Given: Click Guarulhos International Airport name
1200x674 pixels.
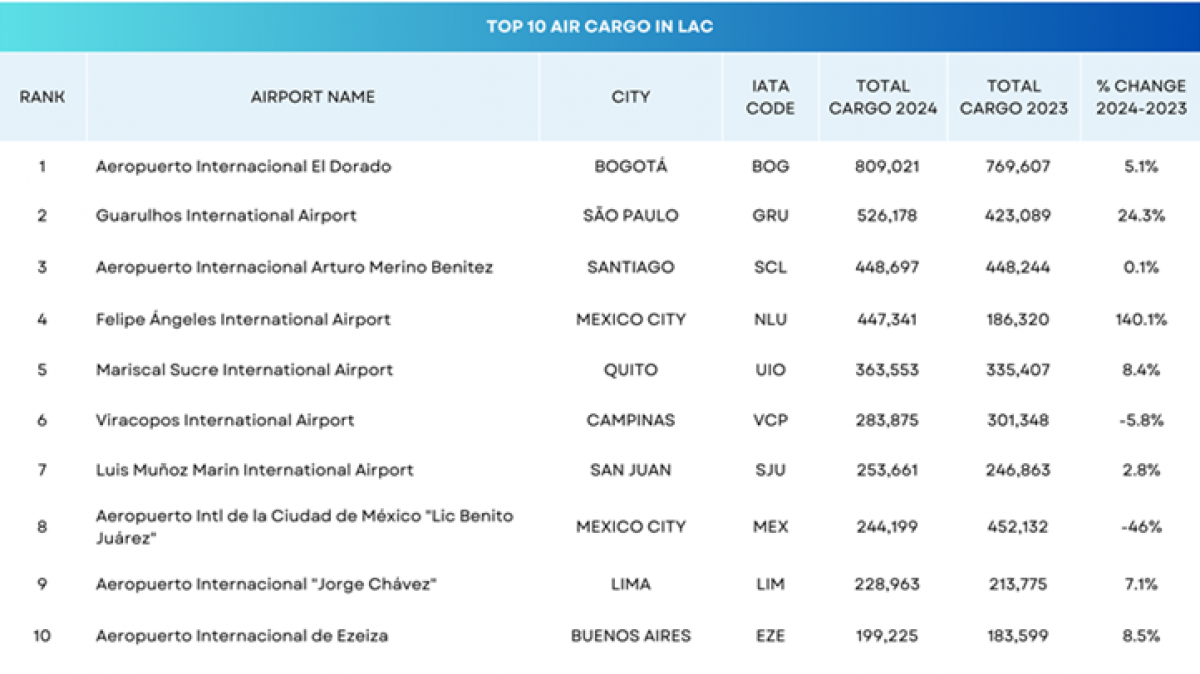Looking at the screenshot, I should (226, 215).
